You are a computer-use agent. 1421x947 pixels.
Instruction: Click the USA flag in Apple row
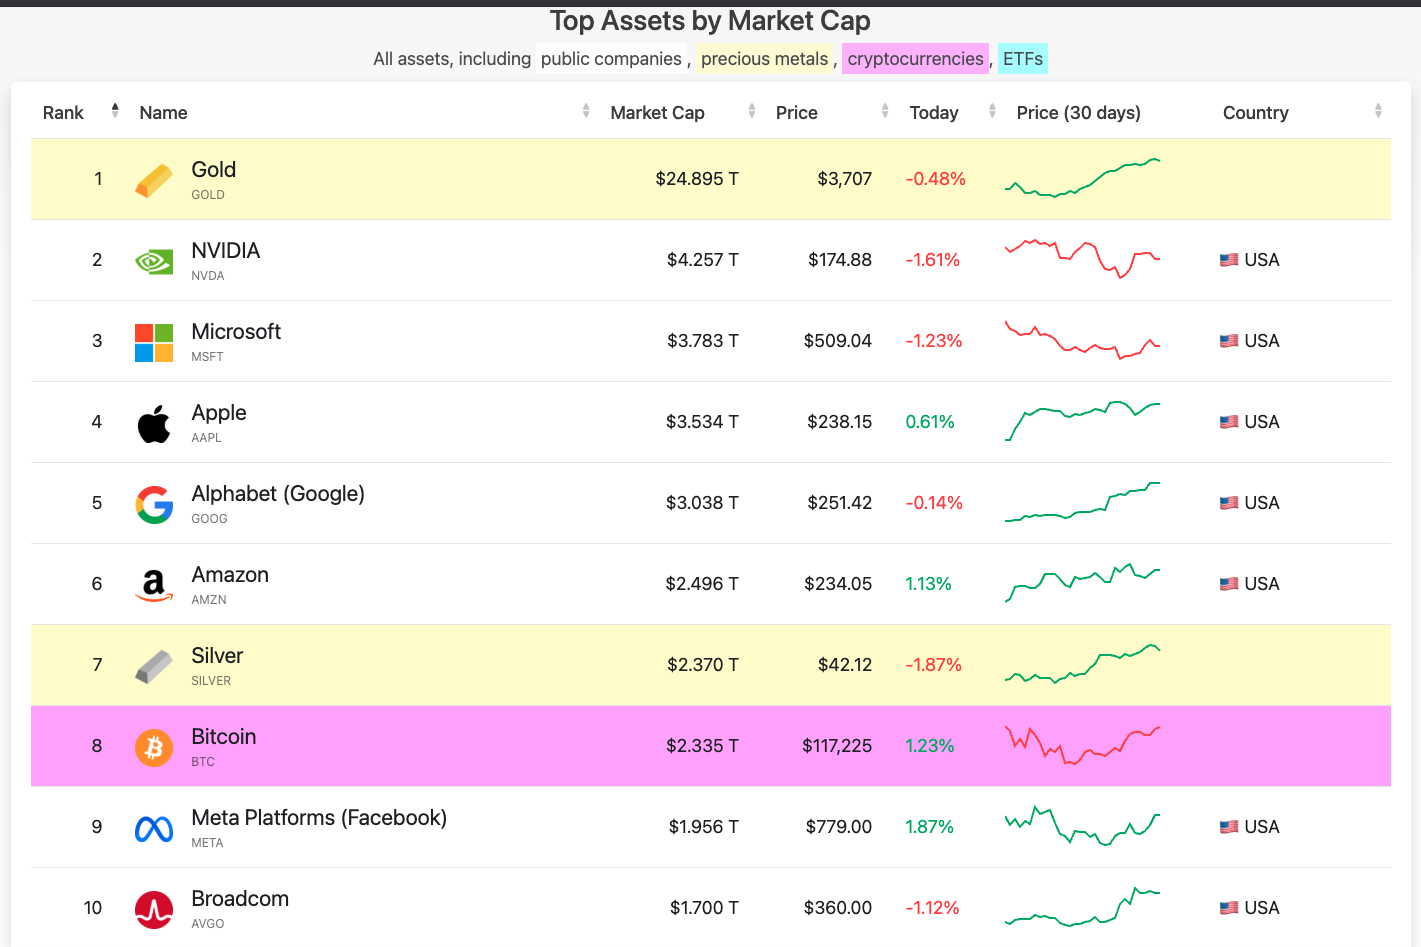click(1229, 422)
